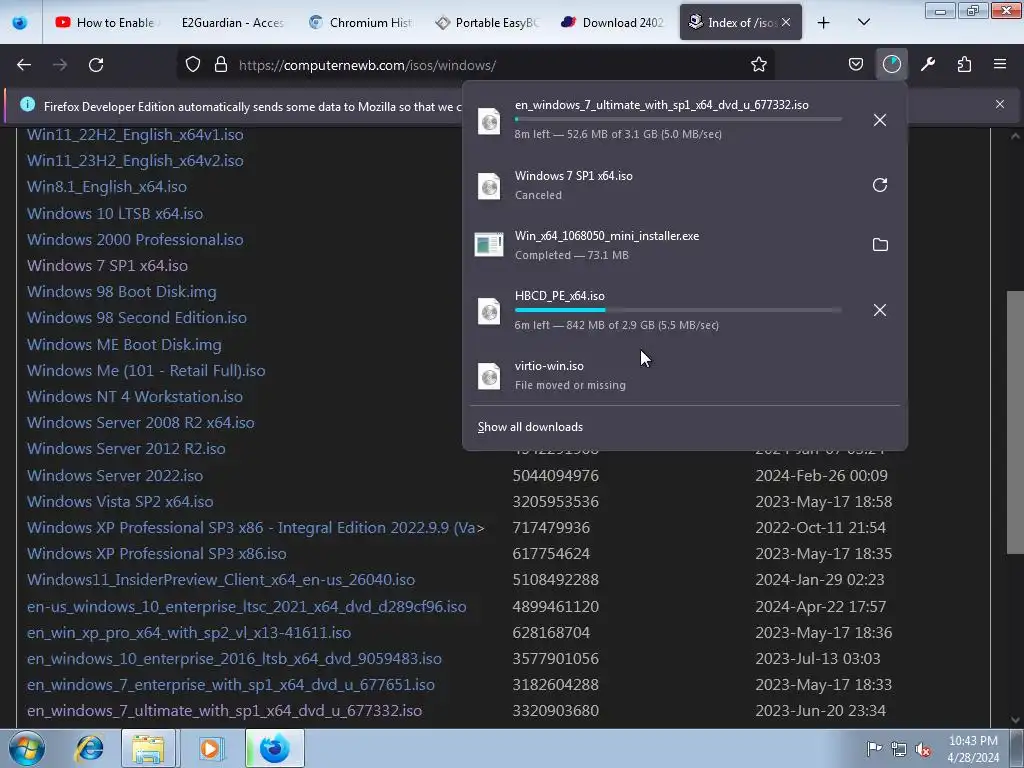
Task: Click the Firefox taskbar icon
Action: [x=274, y=748]
